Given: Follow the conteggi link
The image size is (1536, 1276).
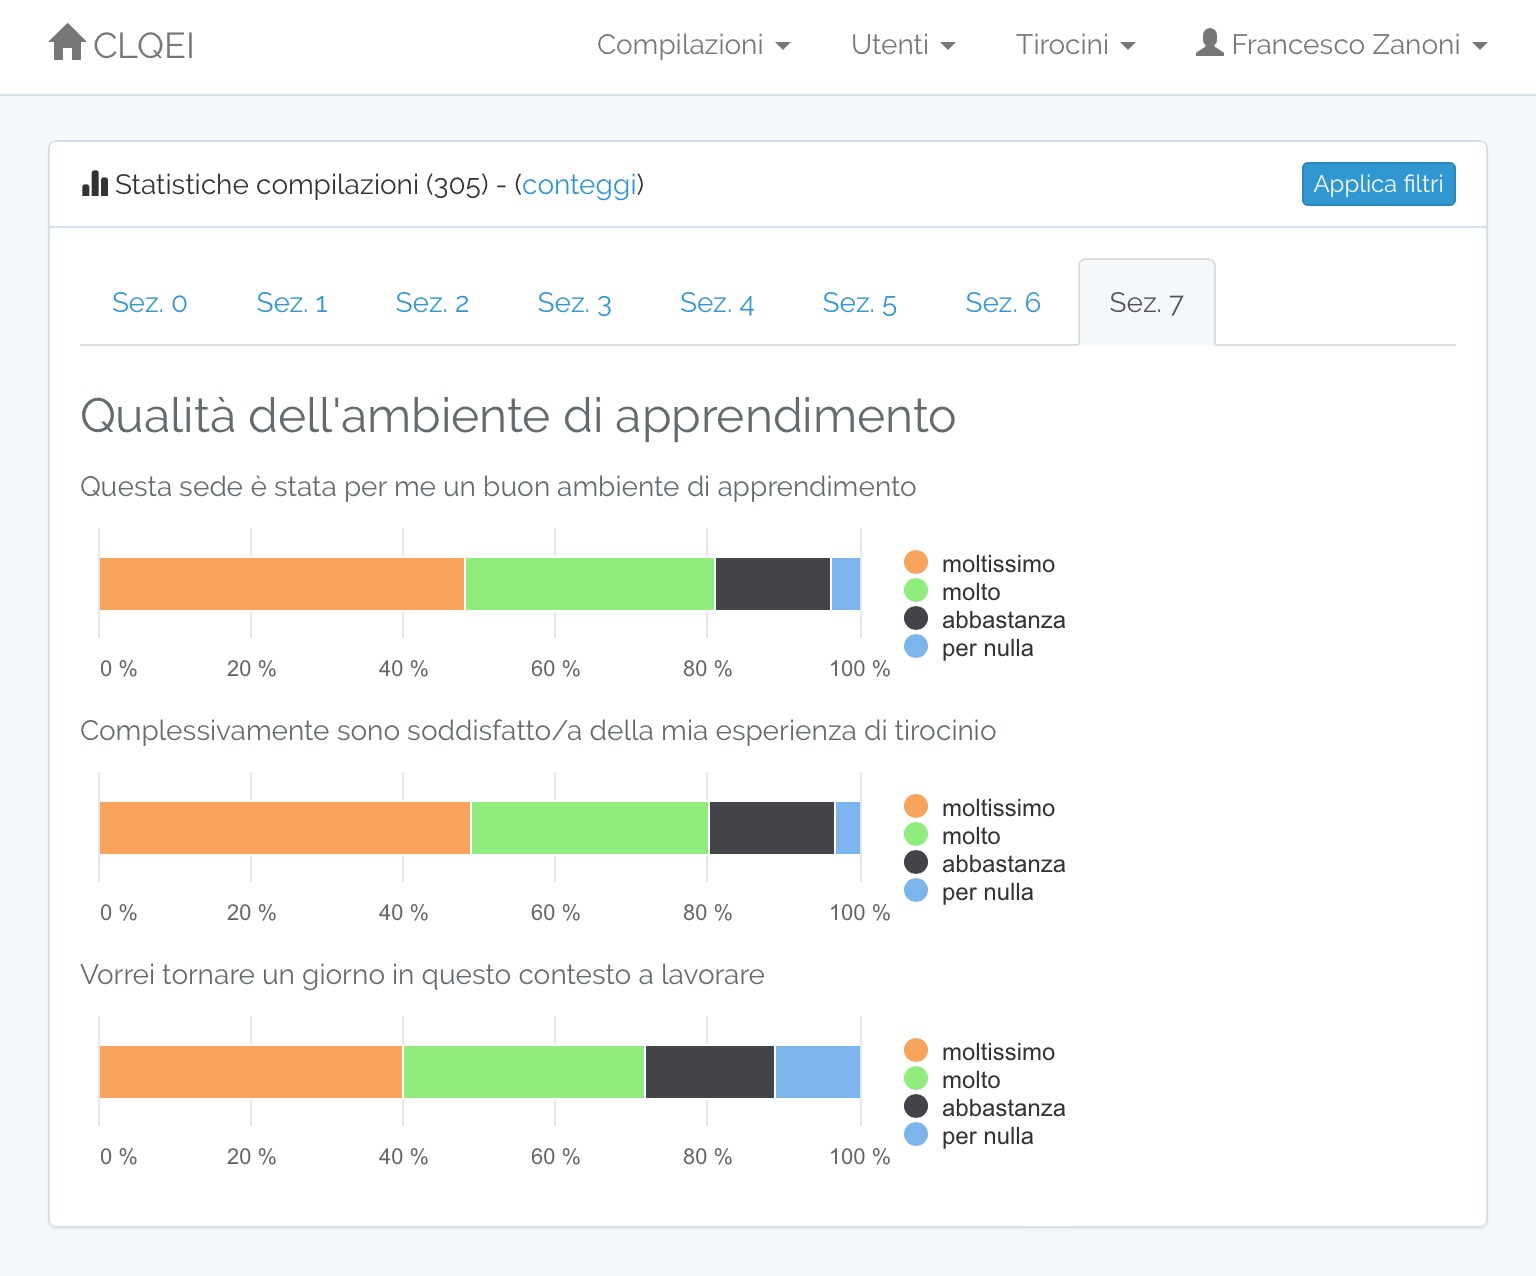Looking at the screenshot, I should pyautogui.click(x=579, y=185).
